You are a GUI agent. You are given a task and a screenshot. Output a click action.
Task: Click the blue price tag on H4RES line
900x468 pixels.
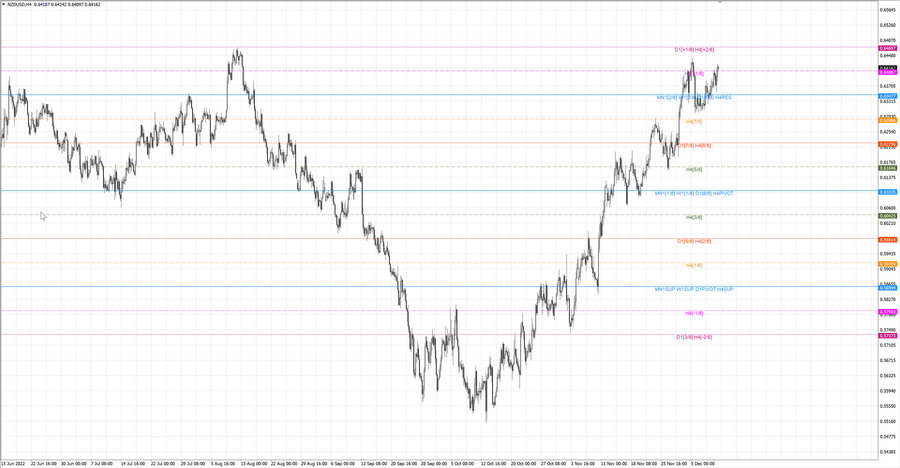pyautogui.click(x=887, y=96)
